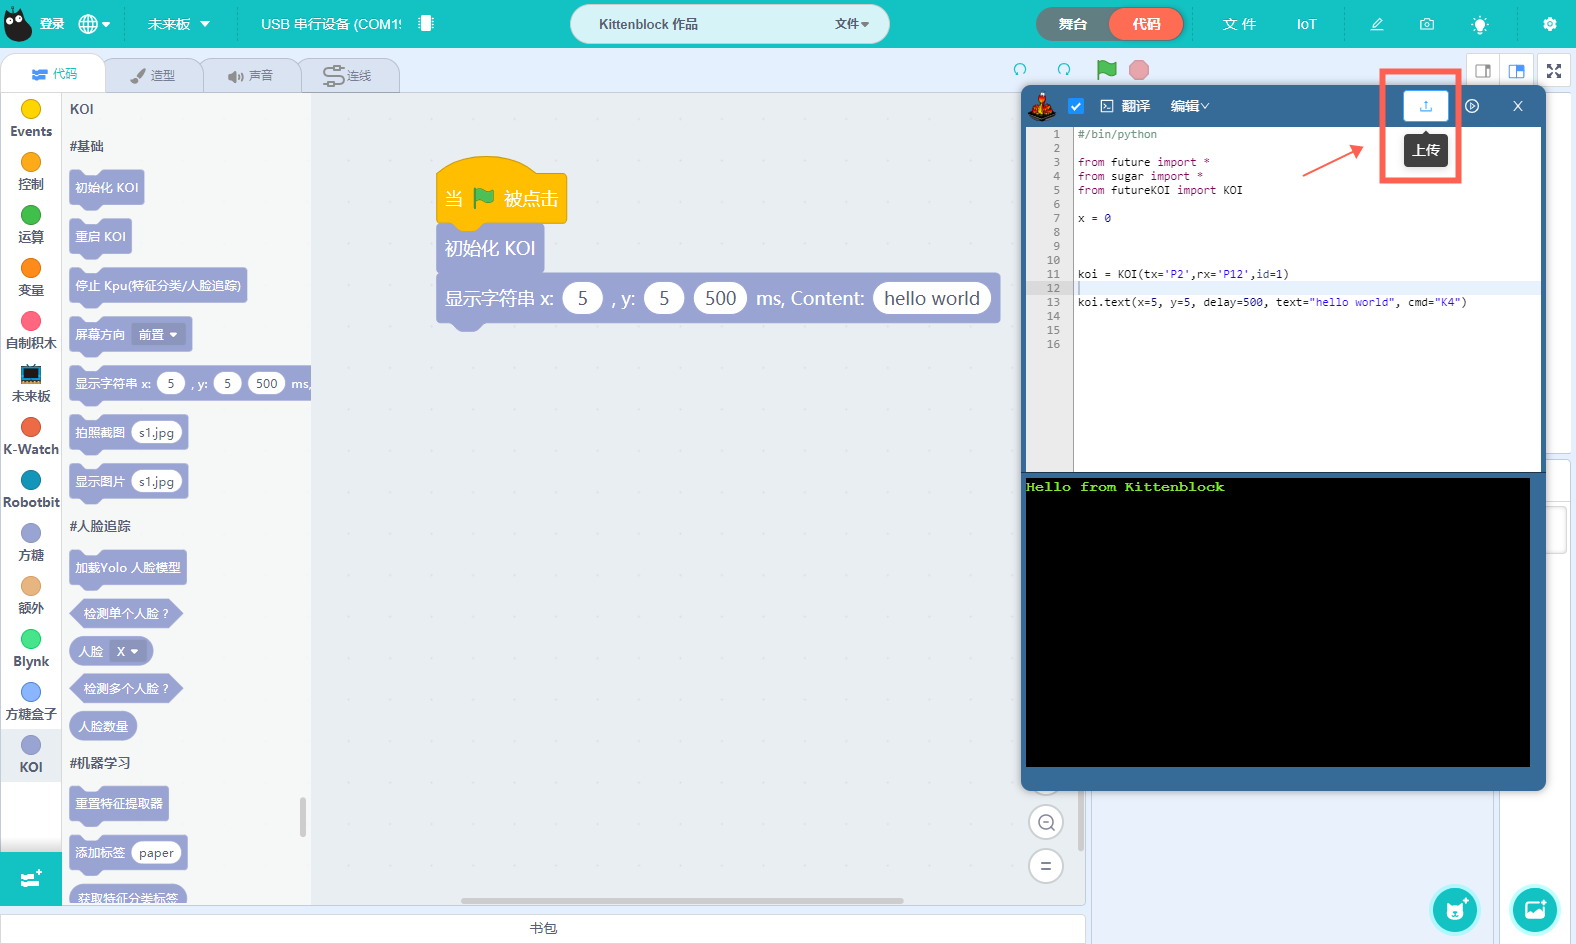Open the X dropdown in the 人脸 block
Screen dimensions: 1576x944
[x=127, y=651]
